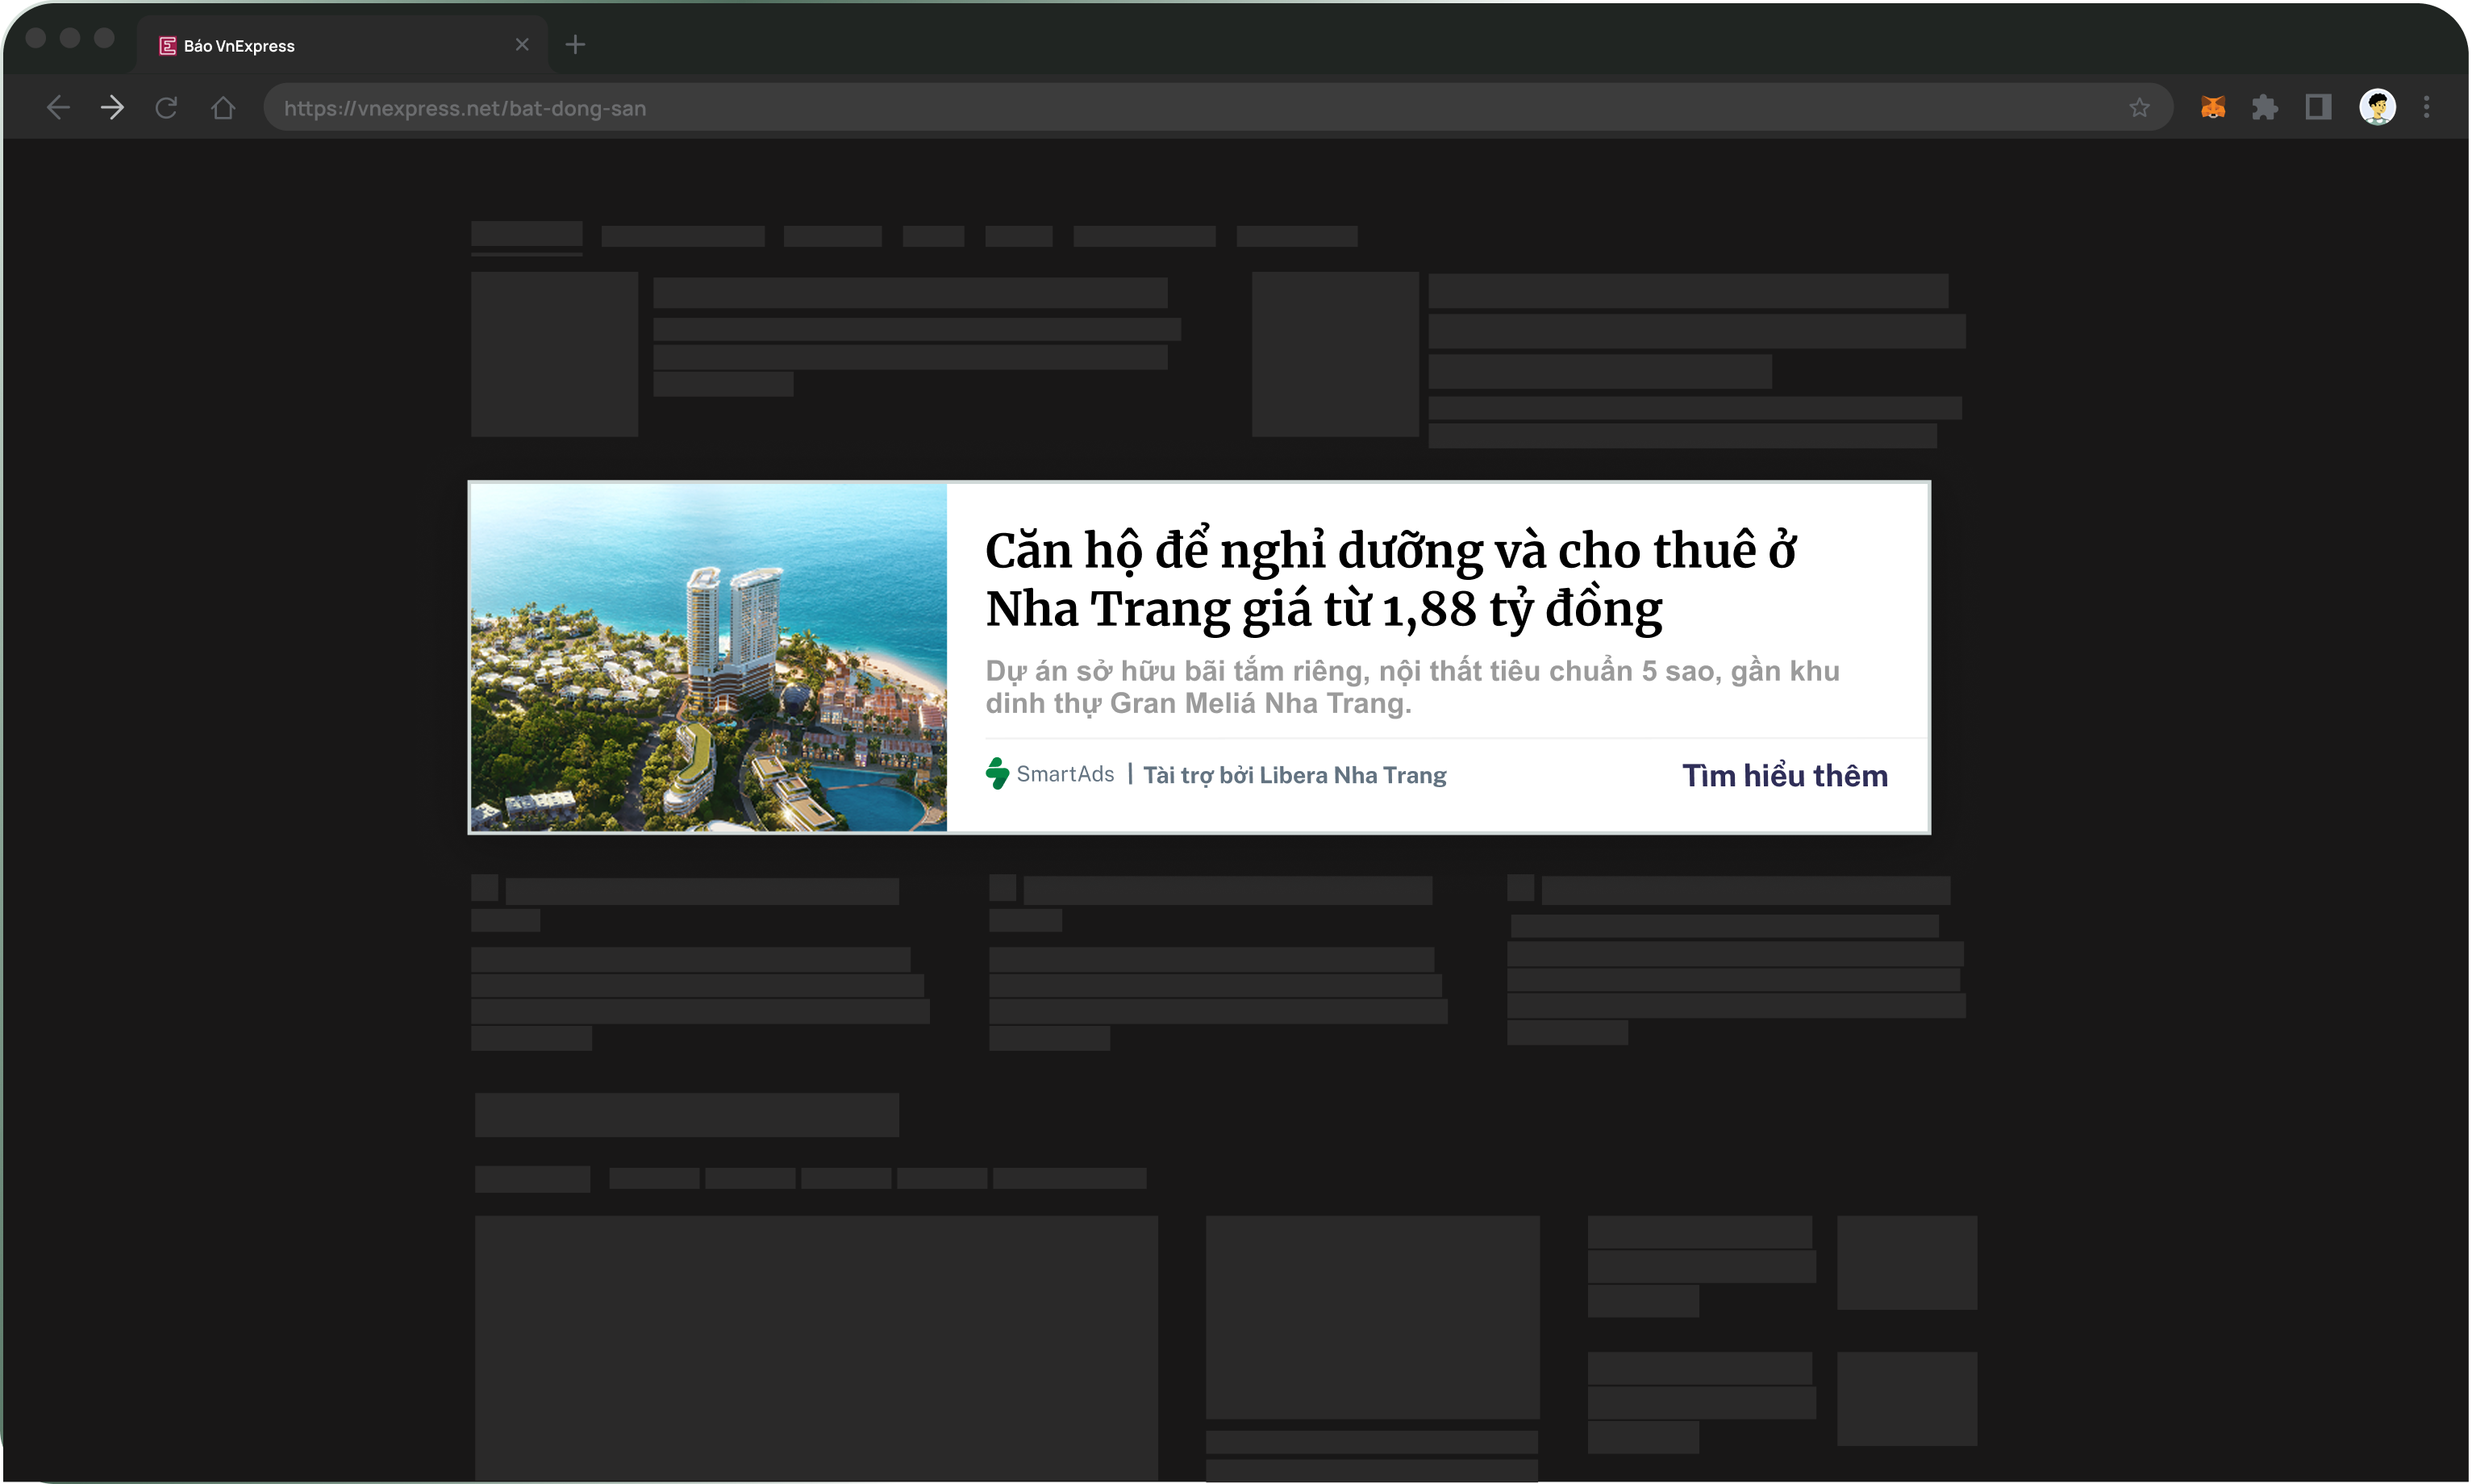
Task: Click the browser forward arrow
Action: [x=112, y=108]
